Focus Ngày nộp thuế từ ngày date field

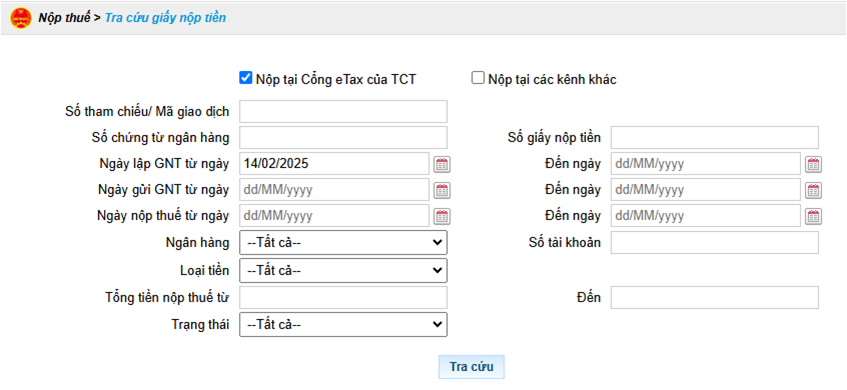click(x=334, y=216)
